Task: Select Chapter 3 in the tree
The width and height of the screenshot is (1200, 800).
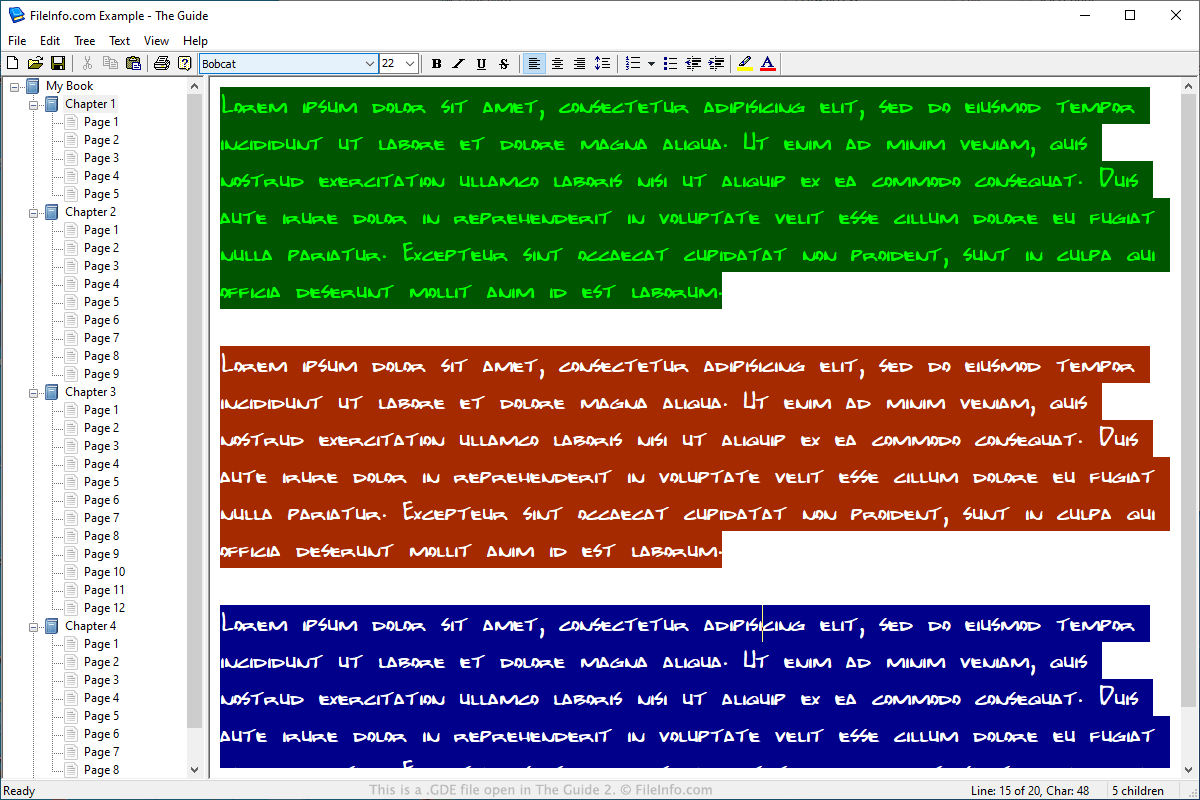Action: [x=91, y=392]
